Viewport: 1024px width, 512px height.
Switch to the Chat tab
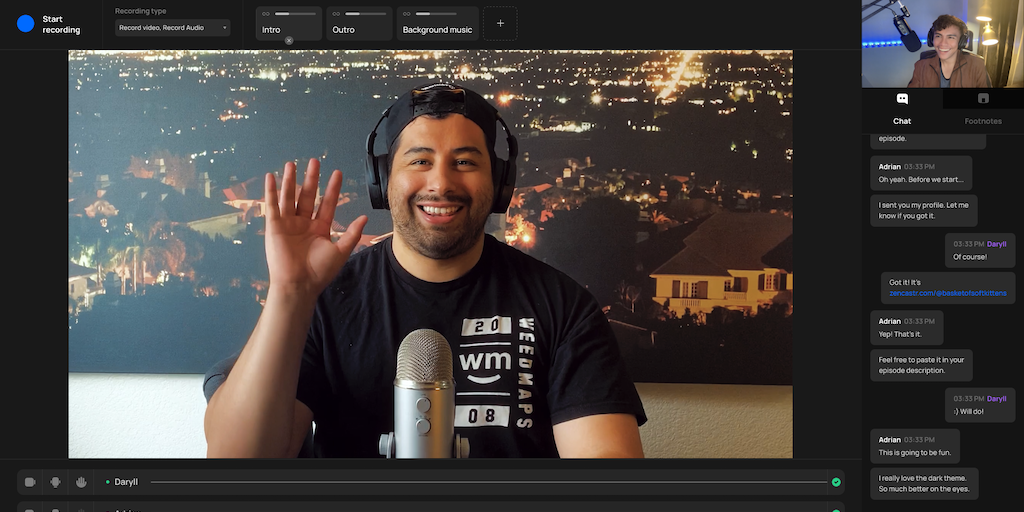902,109
